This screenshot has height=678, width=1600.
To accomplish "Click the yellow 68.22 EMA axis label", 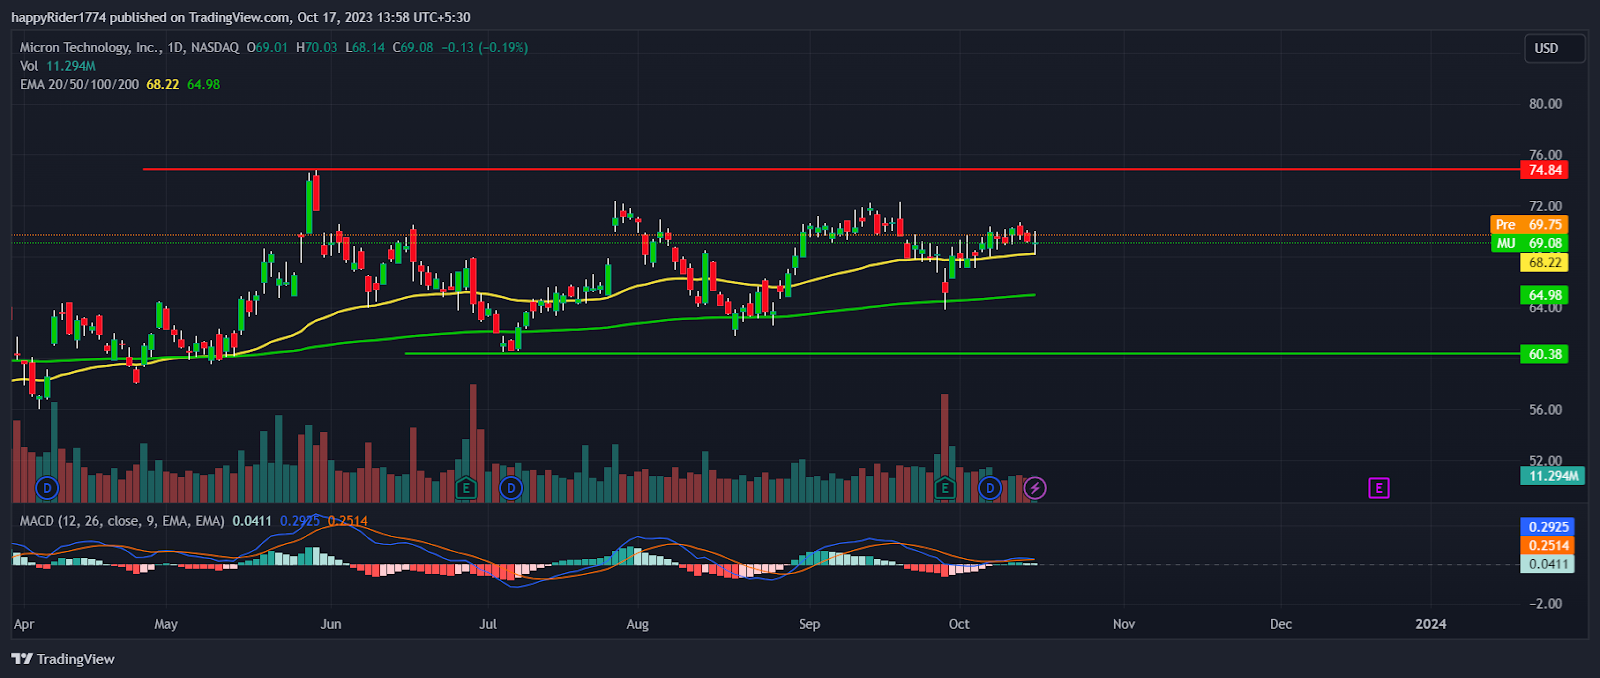I will 1545,263.
